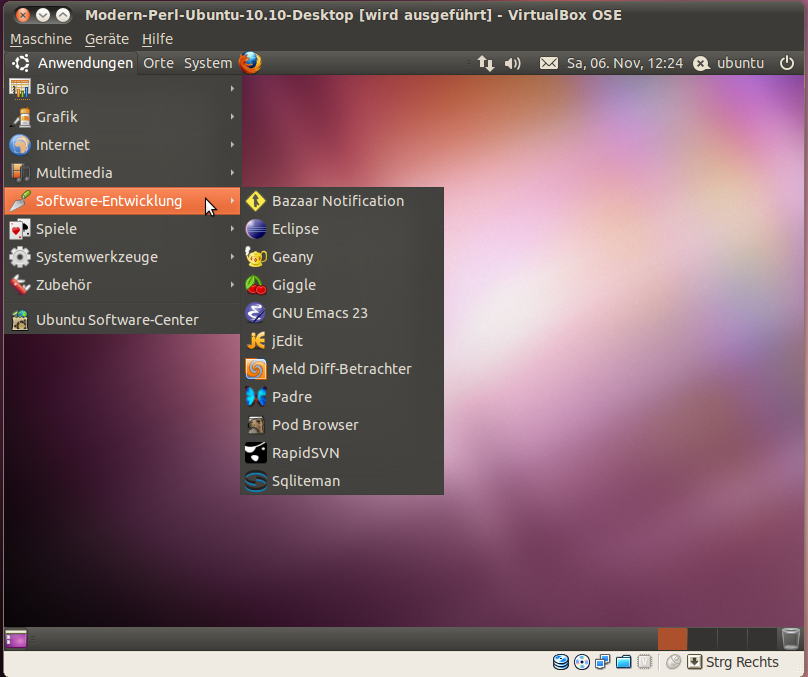Click the Giggle cherries icon
Viewport: 808px width, 677px height.
click(256, 285)
